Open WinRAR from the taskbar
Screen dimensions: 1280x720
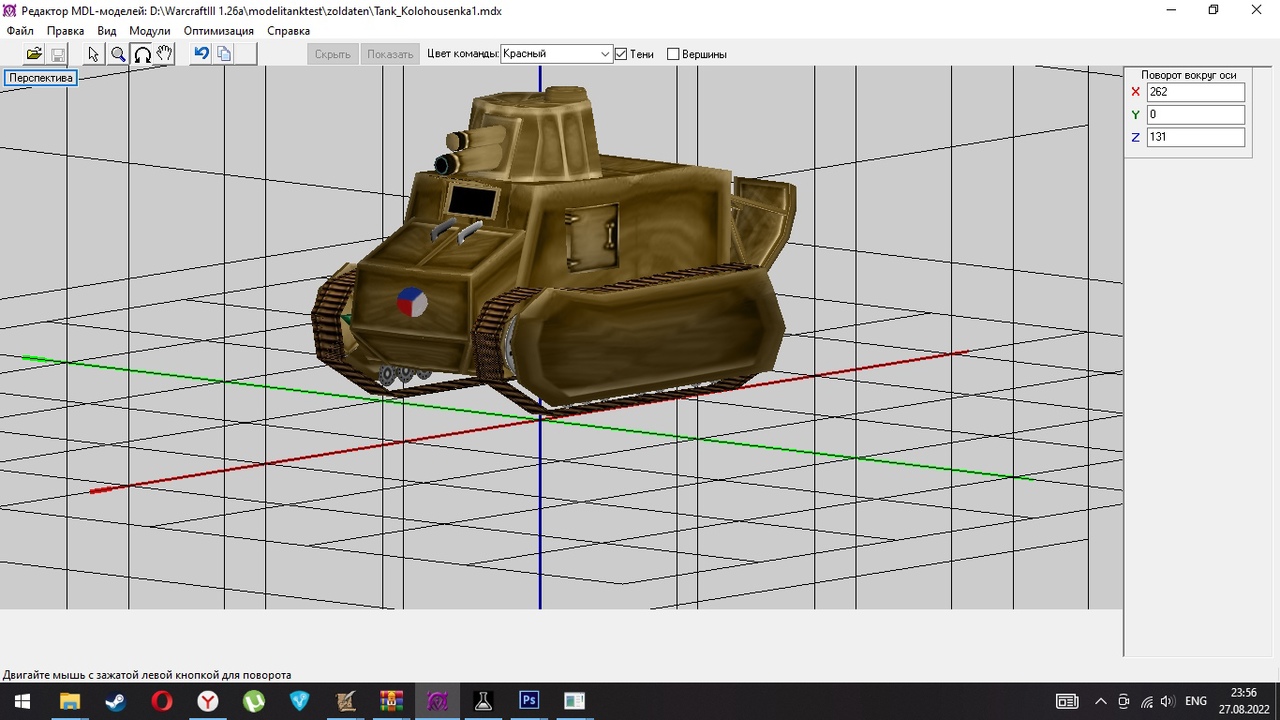[391, 701]
